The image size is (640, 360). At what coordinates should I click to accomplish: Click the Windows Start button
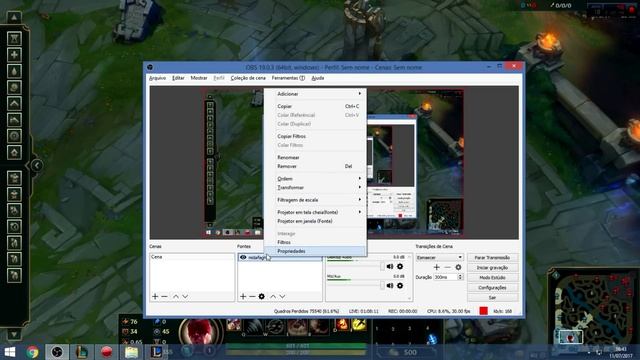point(9,352)
